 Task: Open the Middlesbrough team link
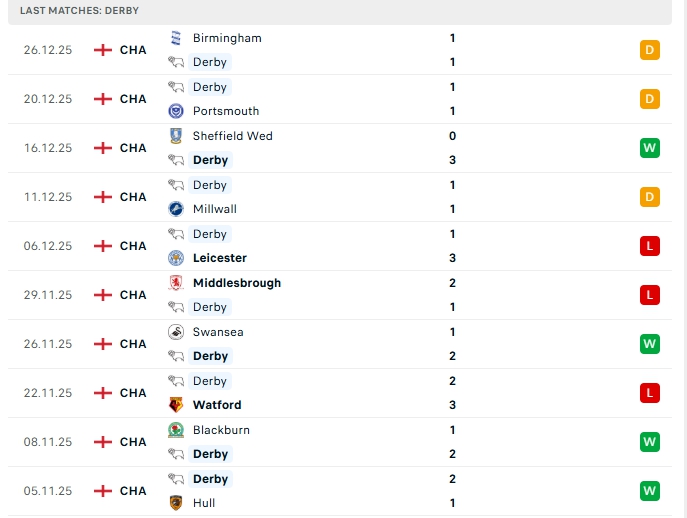click(237, 283)
